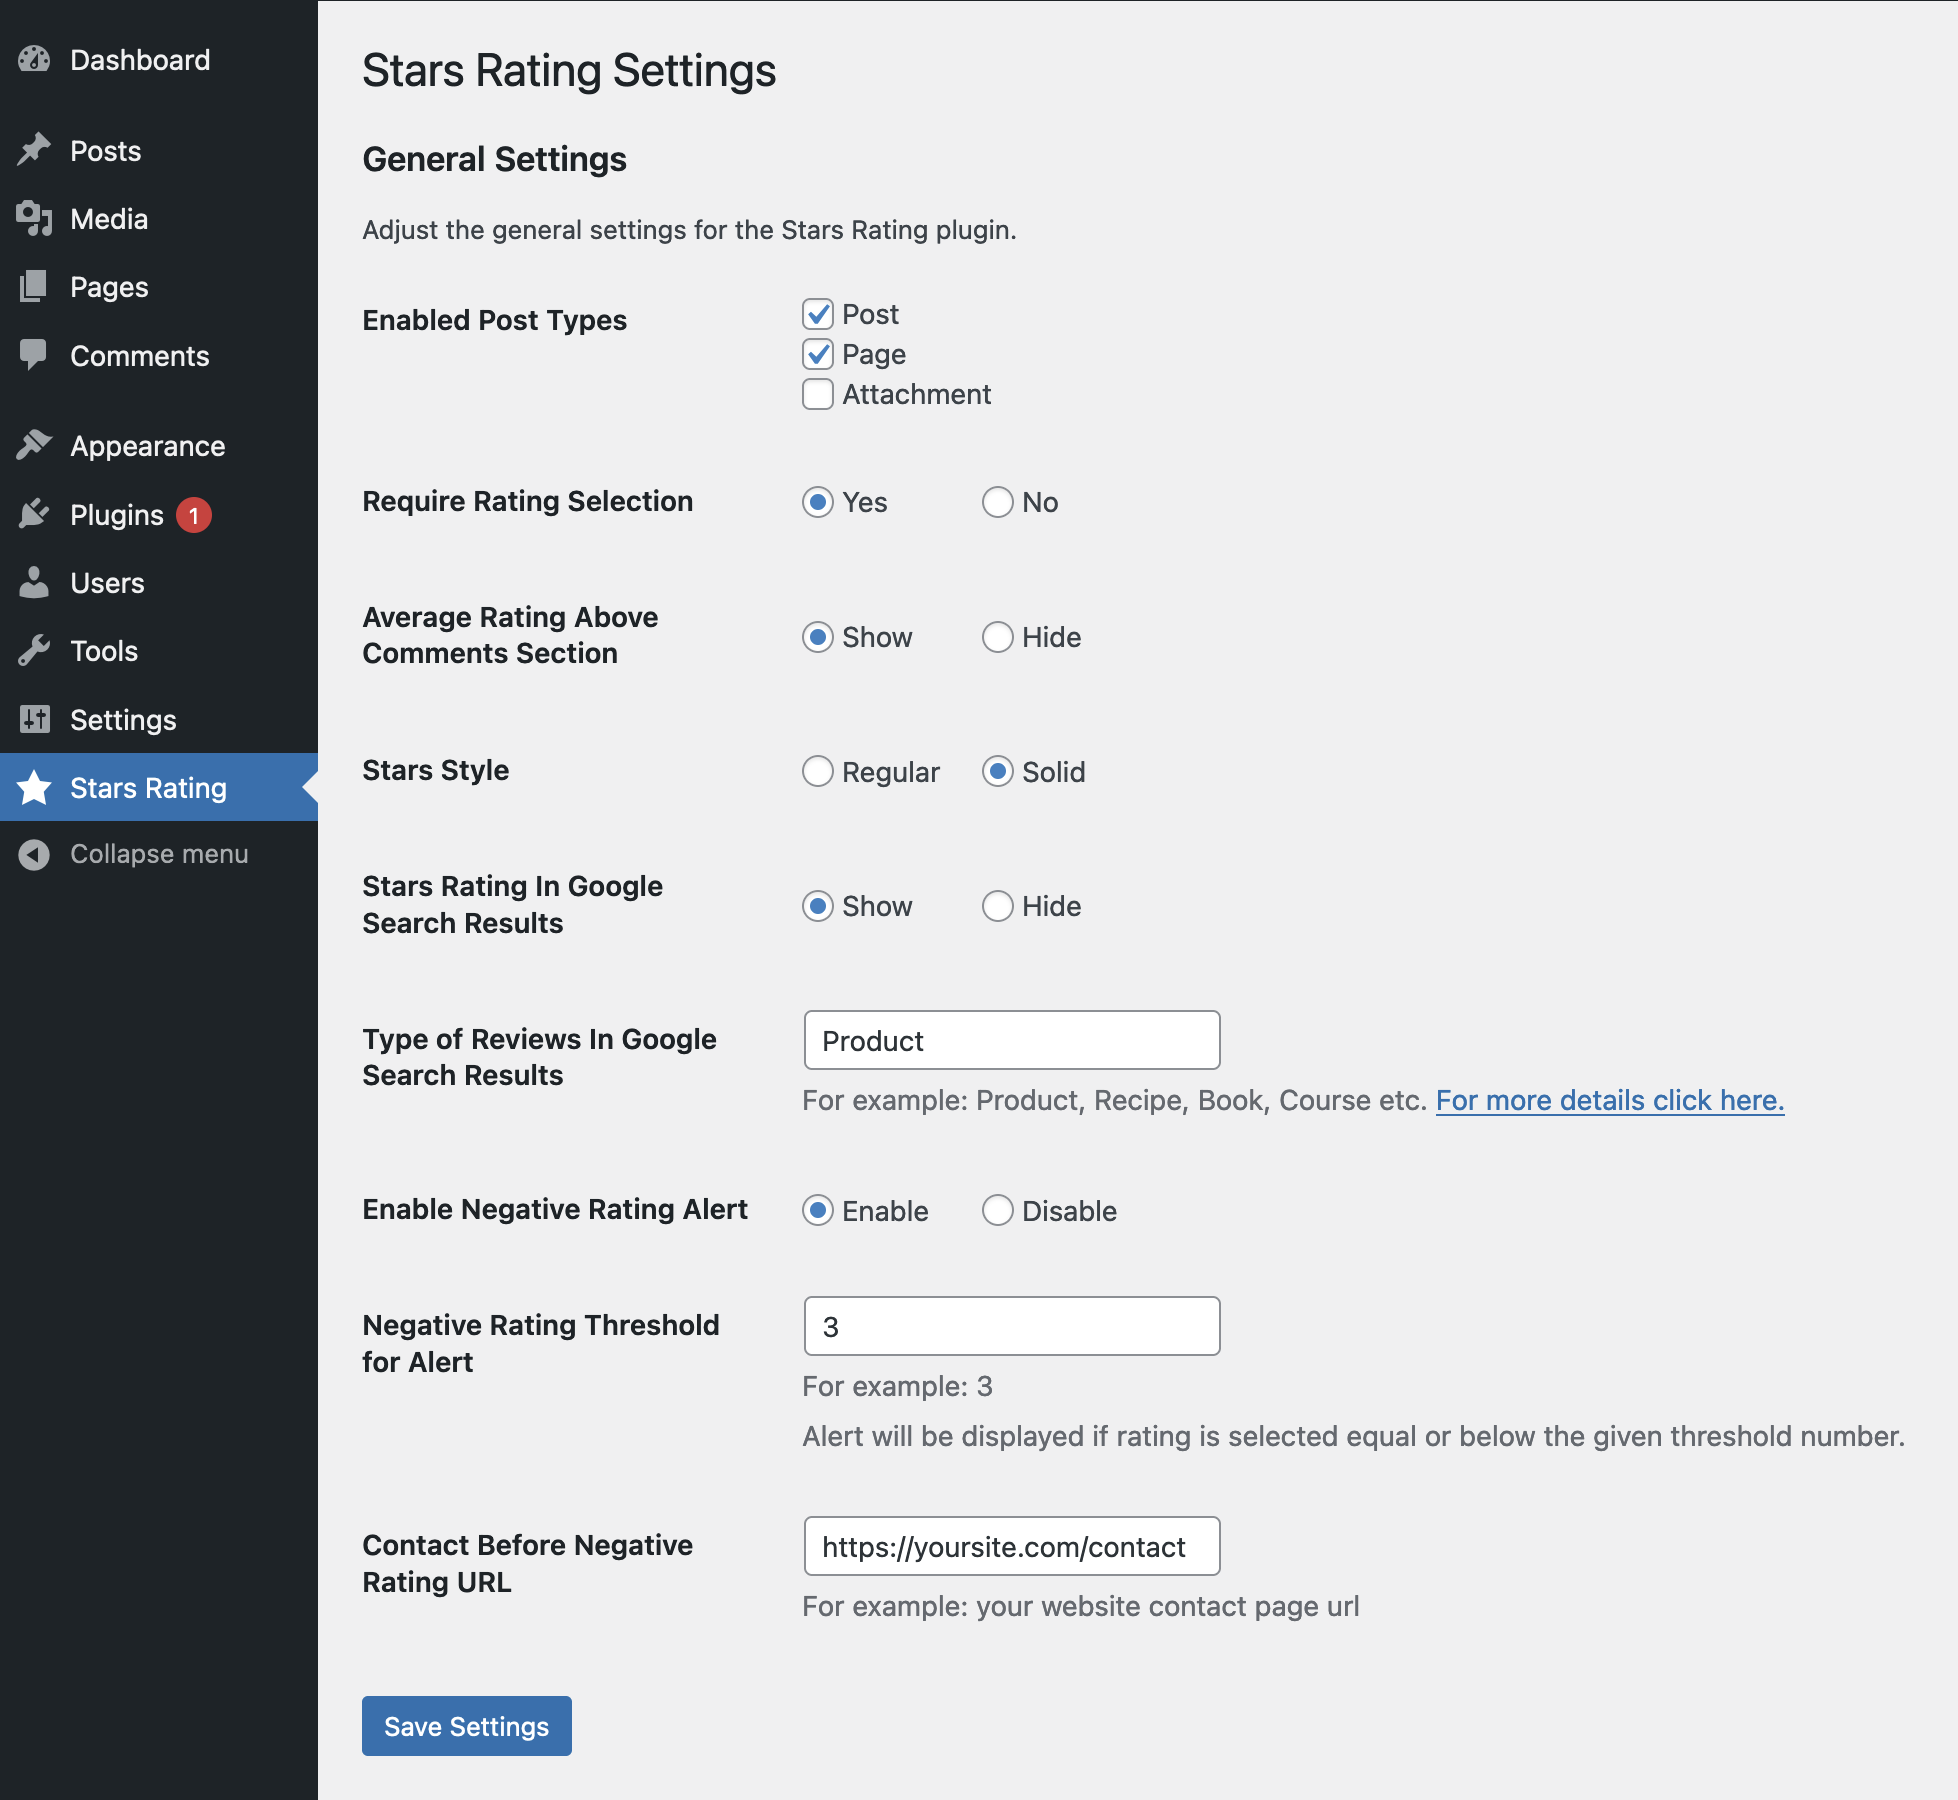Click the Media camera icon
The width and height of the screenshot is (1958, 1800).
tap(34, 219)
